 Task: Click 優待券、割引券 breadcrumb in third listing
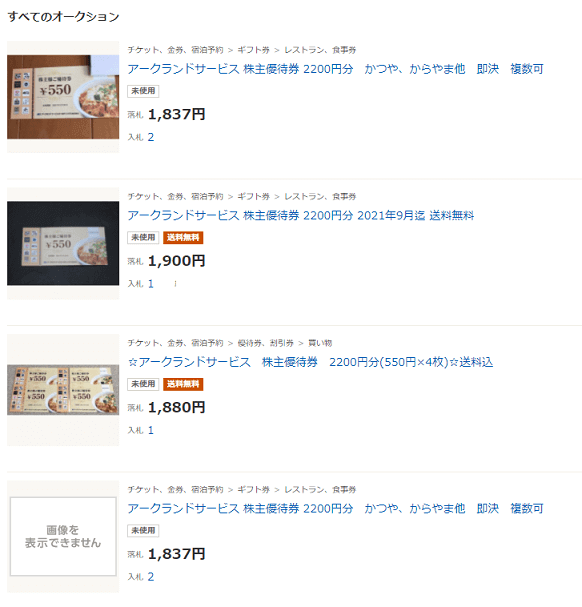click(265, 343)
